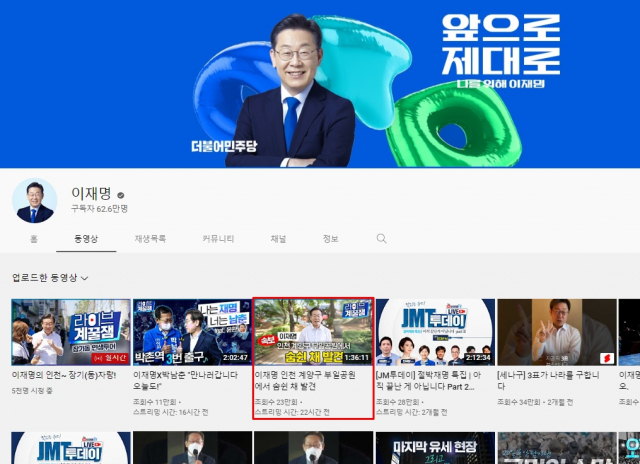Open the second-row JMT투데이 thumbnail
Screen dimensions: 640x464
pos(71,448)
